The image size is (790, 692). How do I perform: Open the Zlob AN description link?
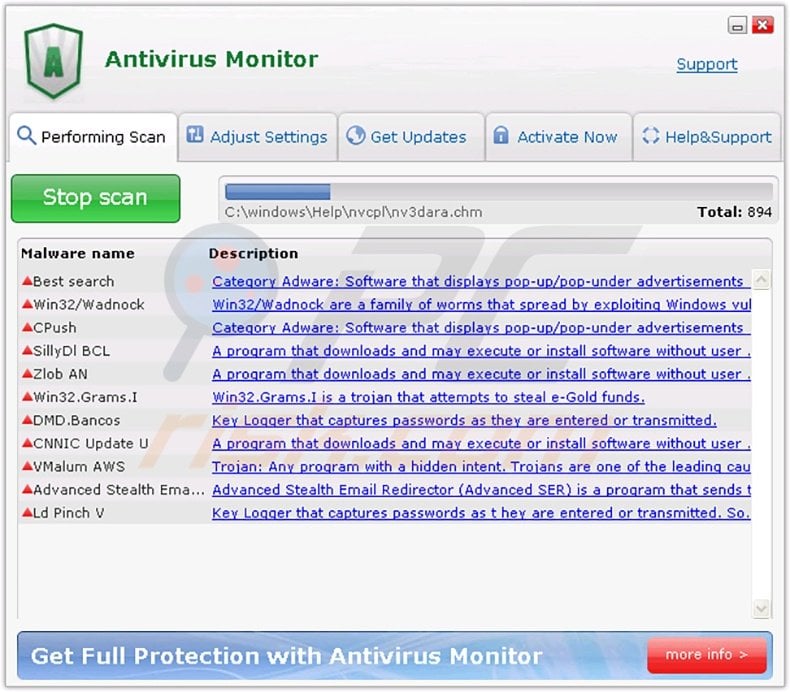[x=481, y=374]
